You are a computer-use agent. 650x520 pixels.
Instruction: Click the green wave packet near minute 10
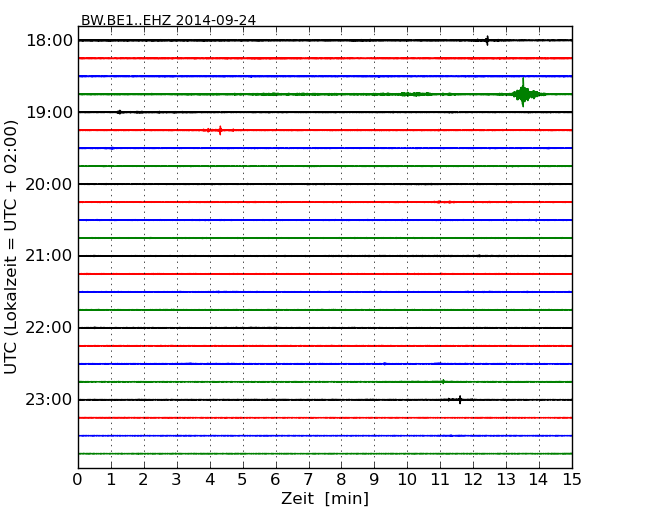[x=416, y=94]
